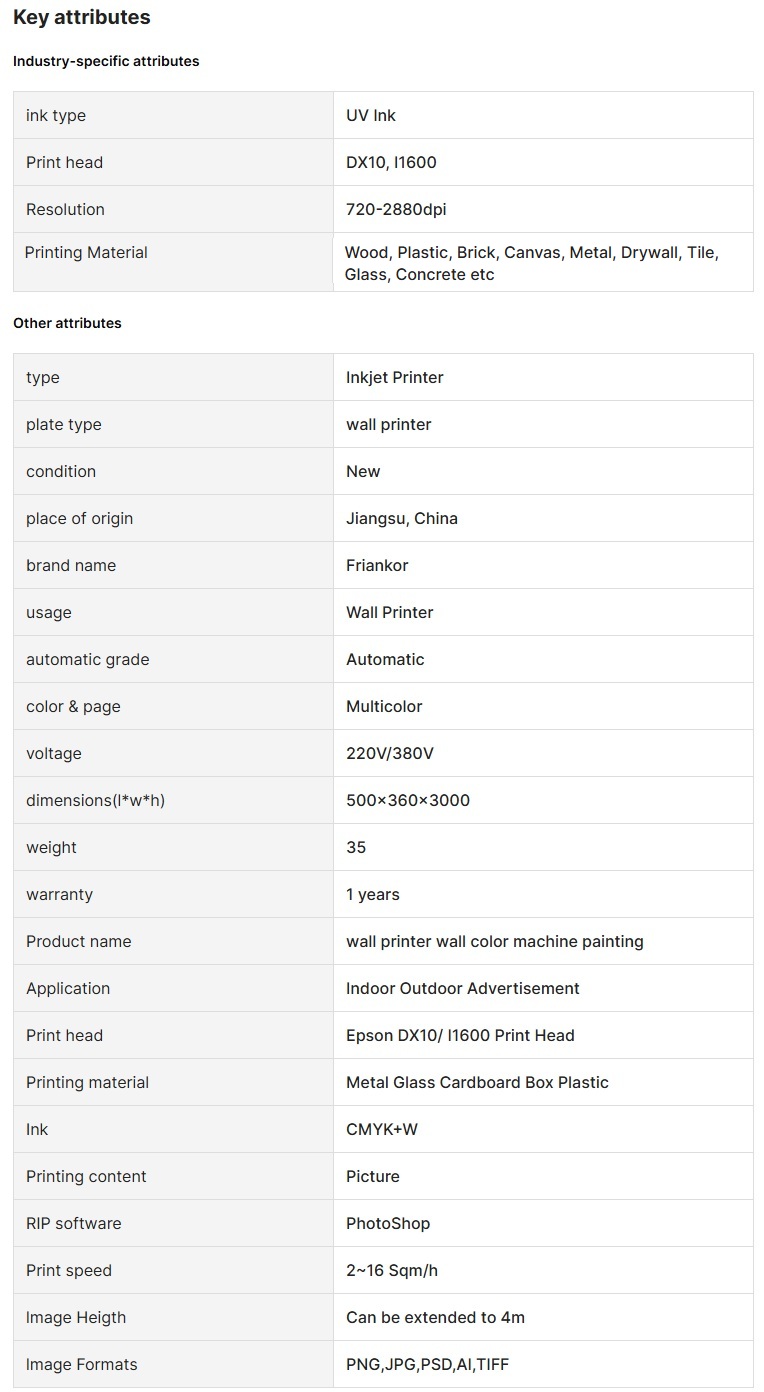
Task: Click the "Key attributes" heading
Action: tap(82, 17)
